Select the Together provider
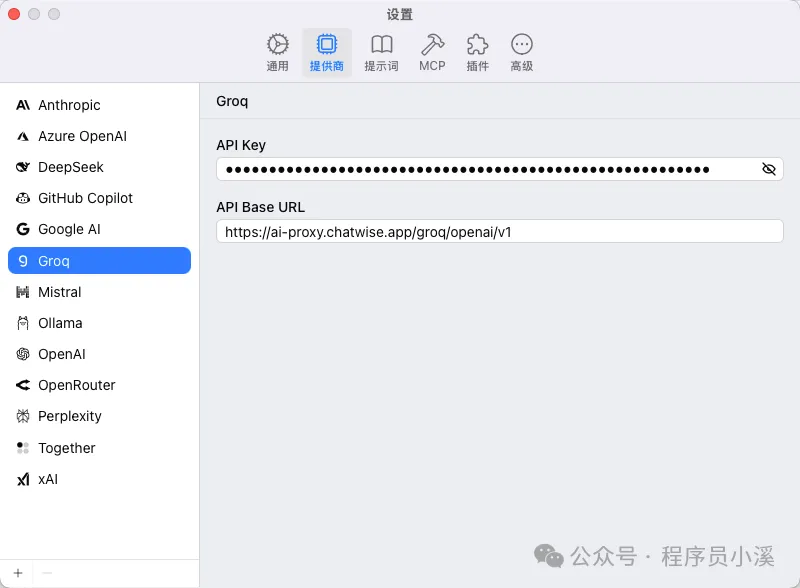 click(x=99, y=448)
